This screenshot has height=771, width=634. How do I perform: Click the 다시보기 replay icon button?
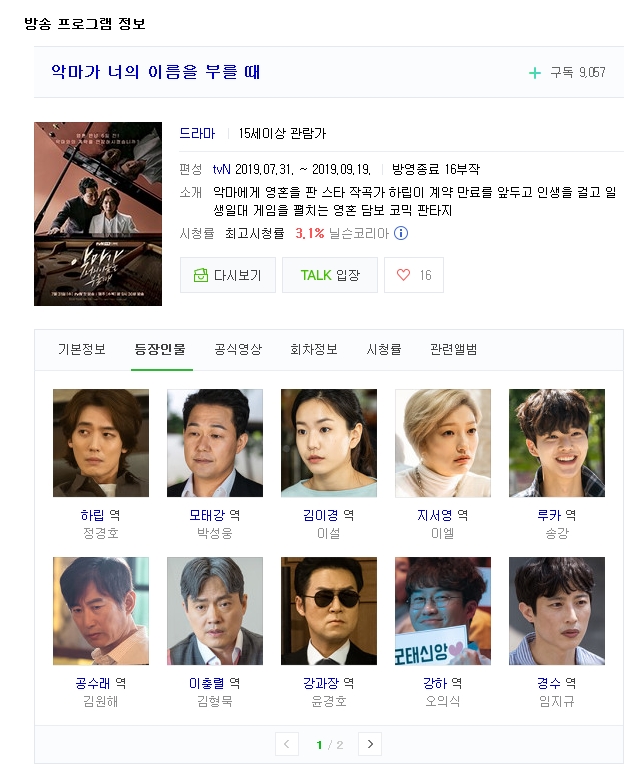pos(228,275)
